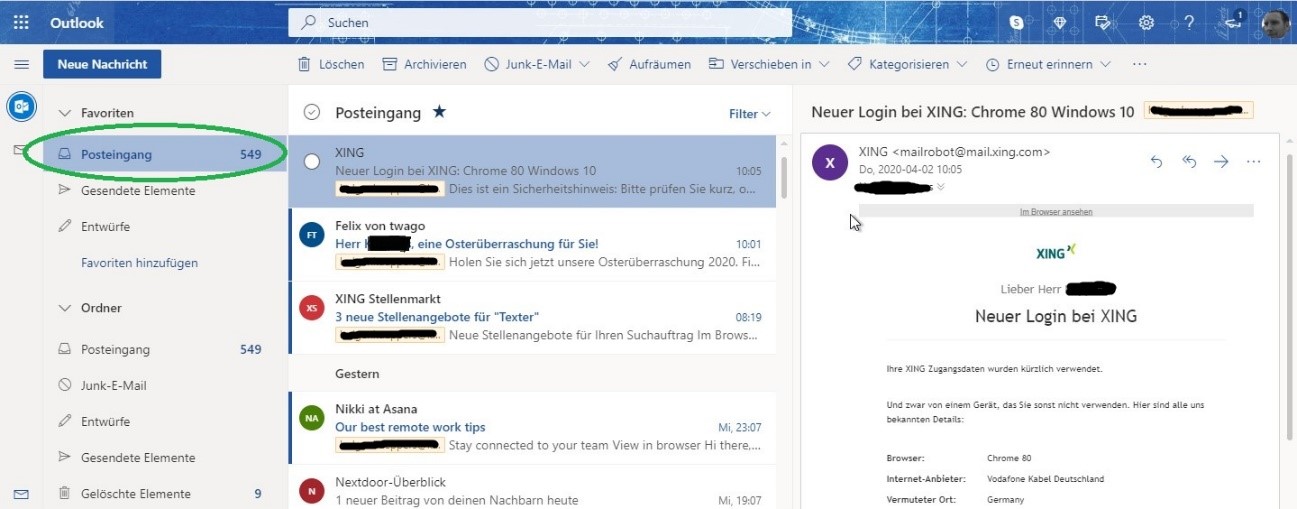1297x509 pixels.
Task: Click into the Suchen search field
Action: point(540,22)
